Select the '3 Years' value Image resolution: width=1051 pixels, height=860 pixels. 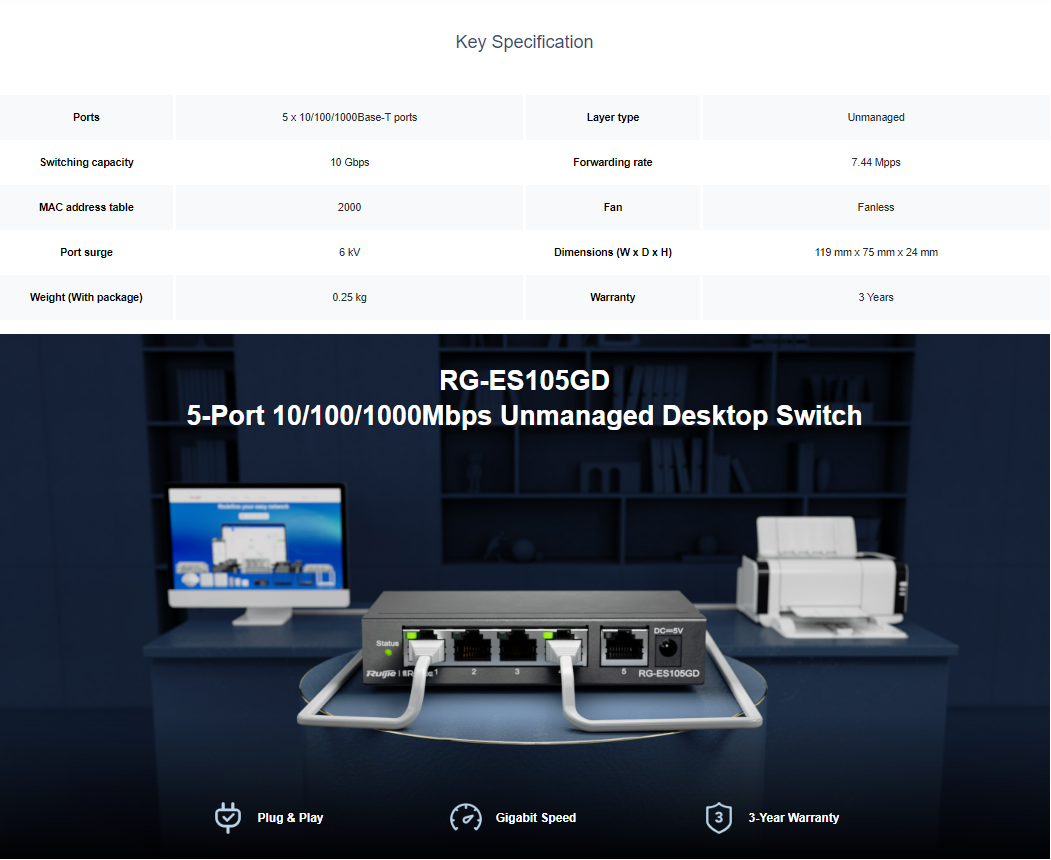tap(875, 297)
